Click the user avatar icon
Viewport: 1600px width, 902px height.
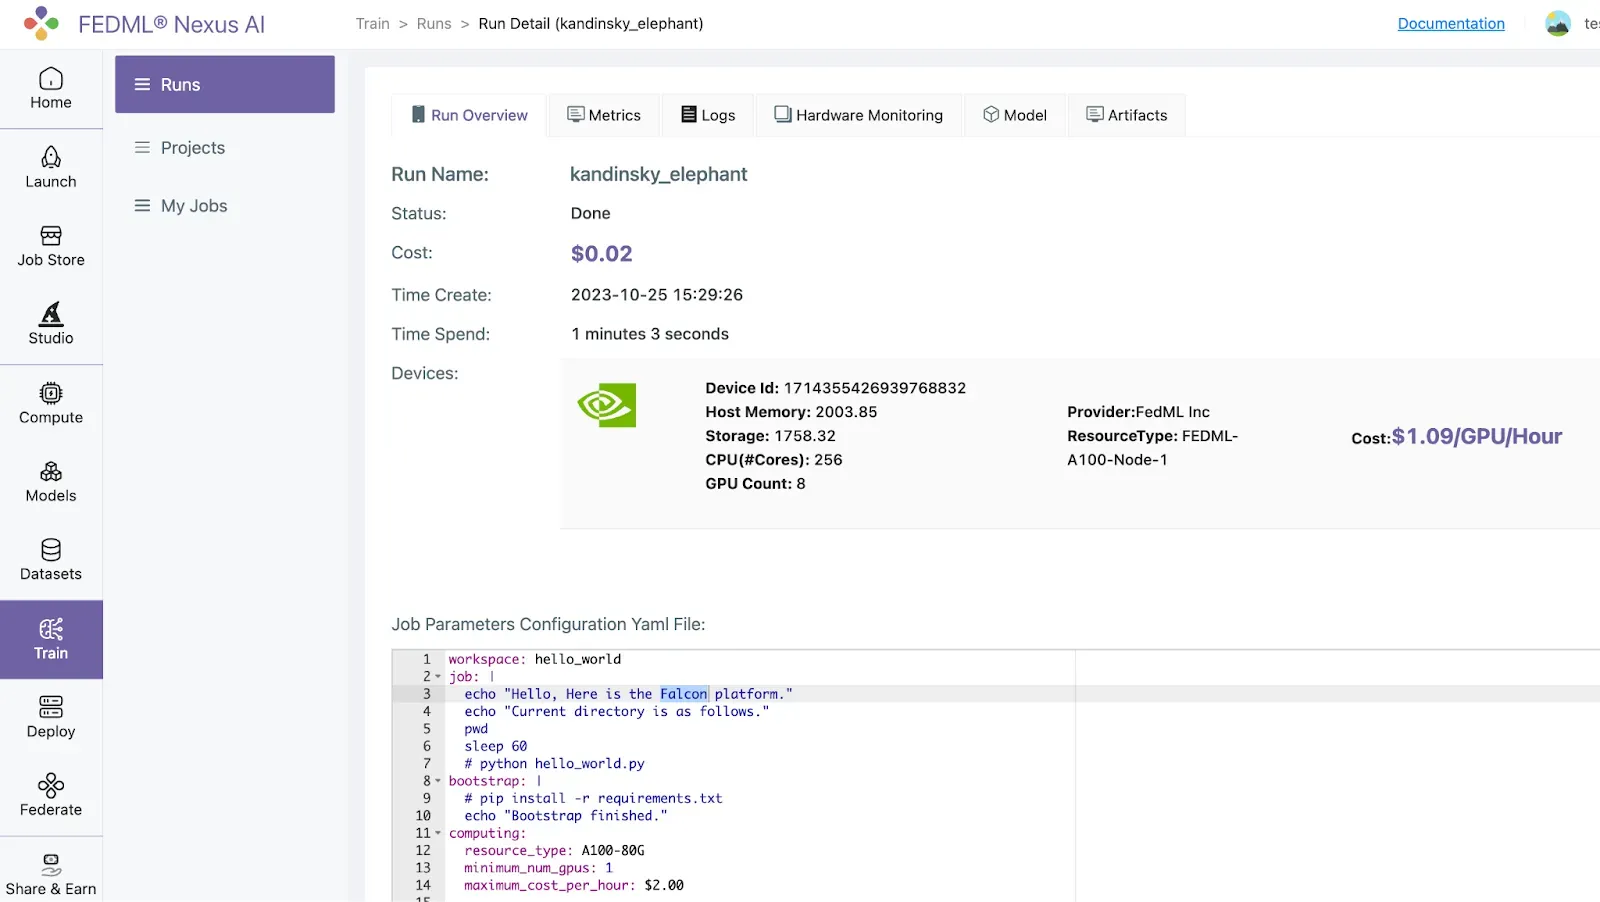pos(1558,23)
